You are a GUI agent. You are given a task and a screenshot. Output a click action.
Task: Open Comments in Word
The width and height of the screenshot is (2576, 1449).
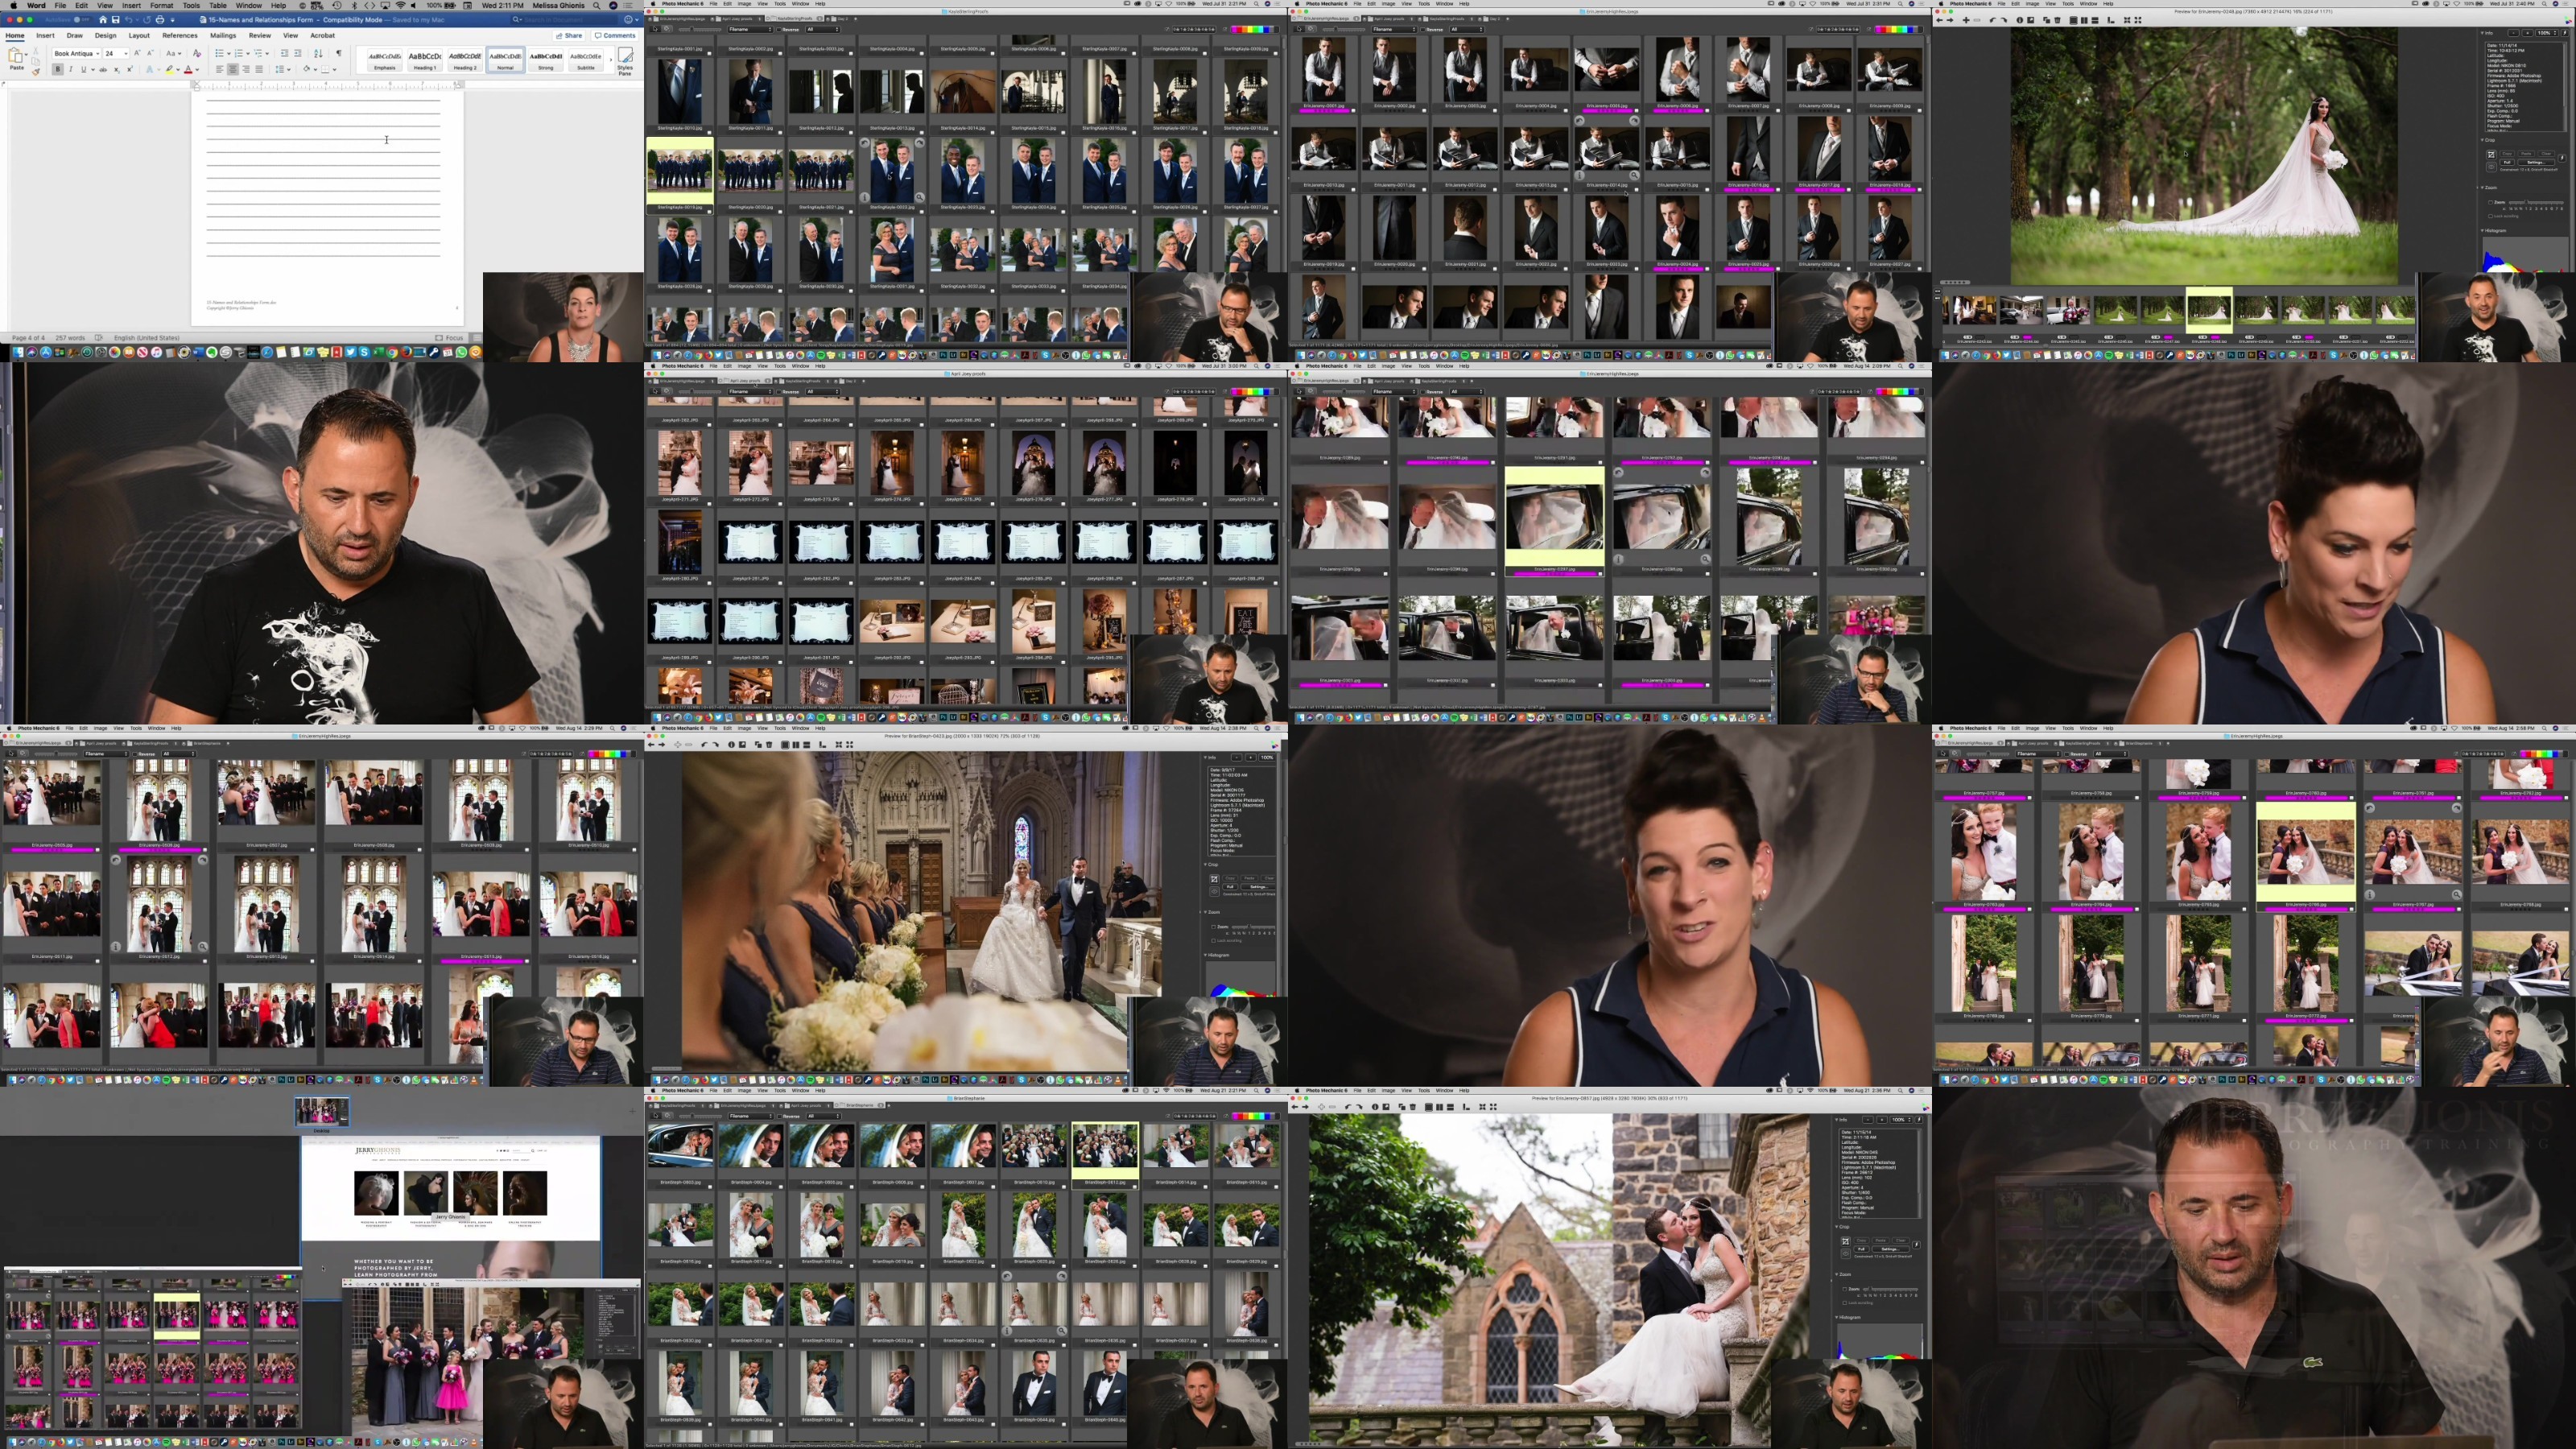pos(615,36)
